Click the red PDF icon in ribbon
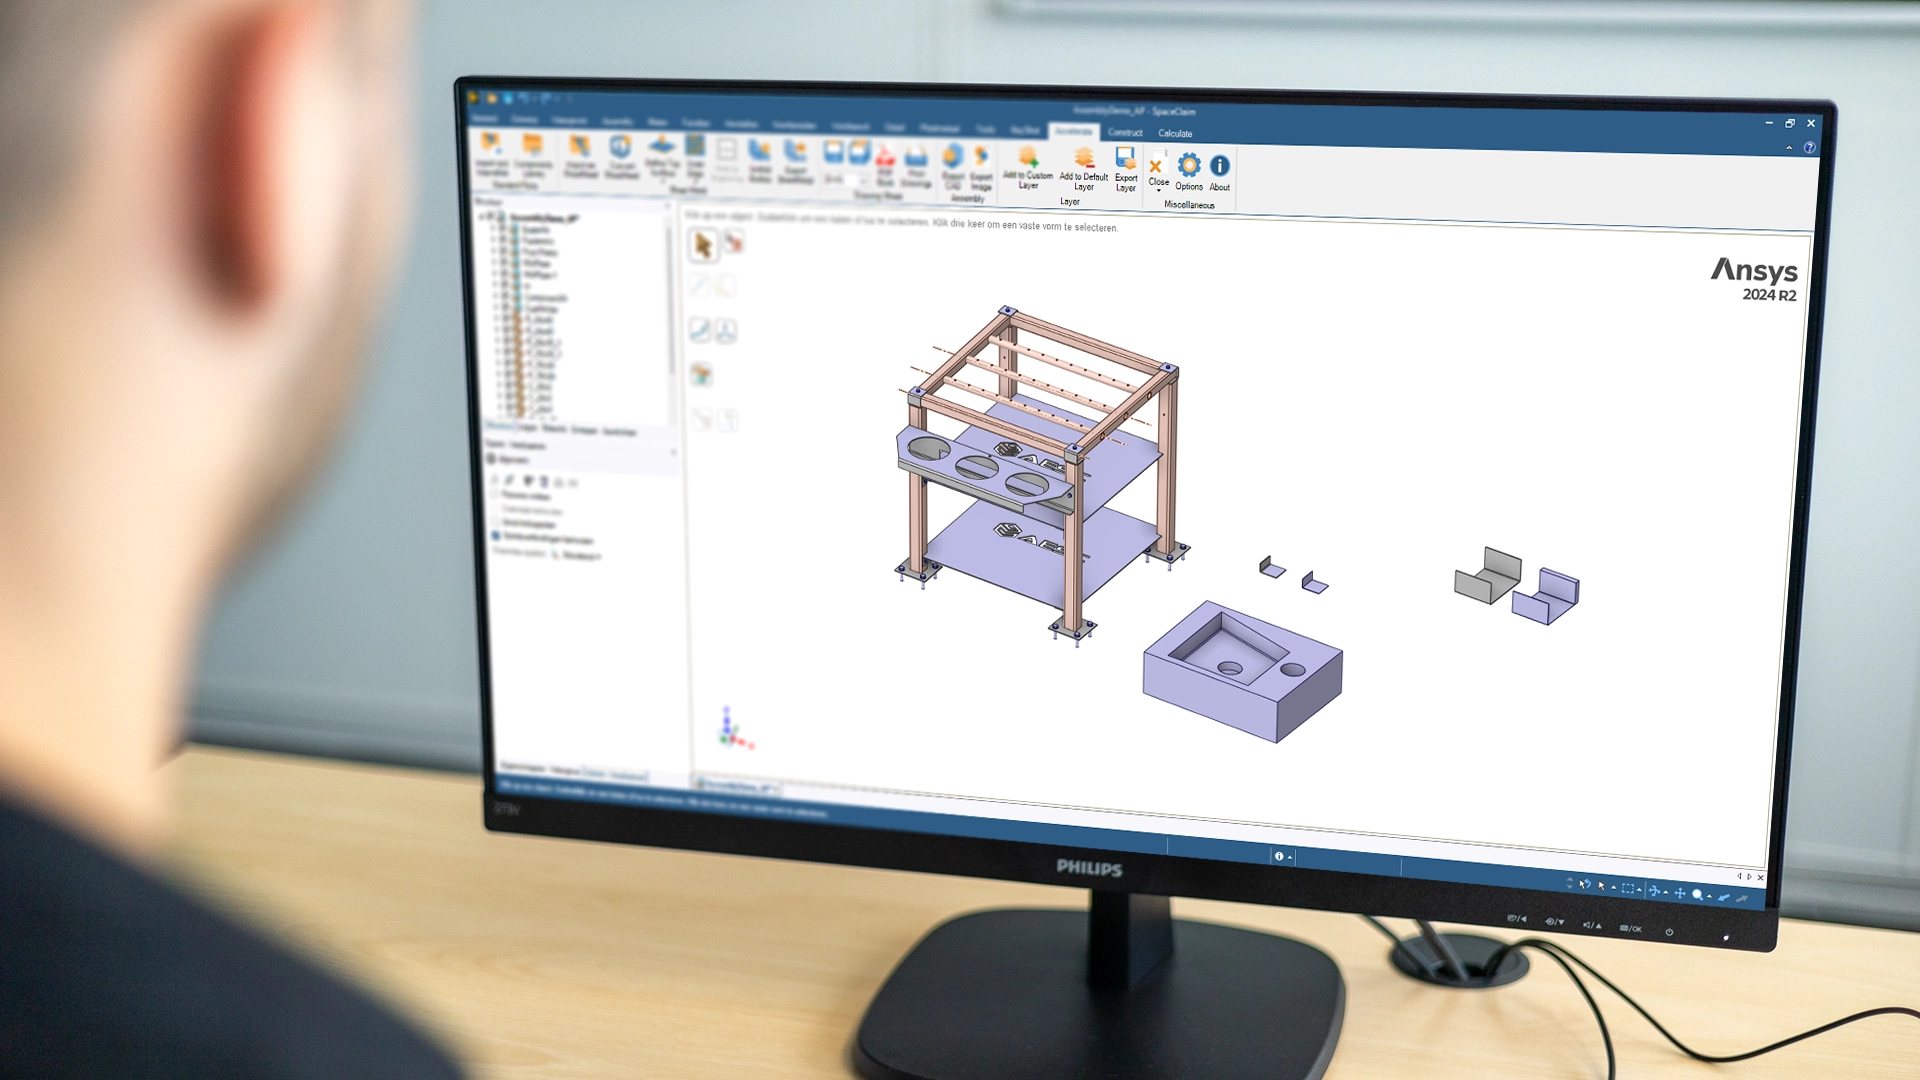1920x1080 pixels. point(885,156)
